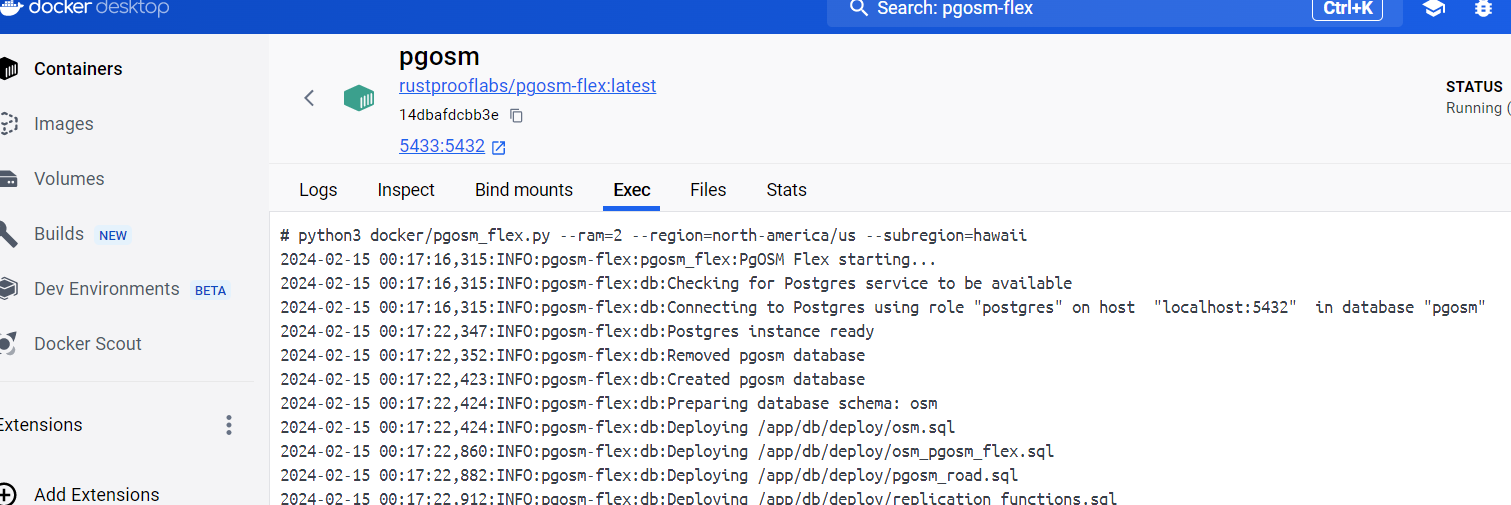Select Volumes in the sidebar

pos(69,179)
